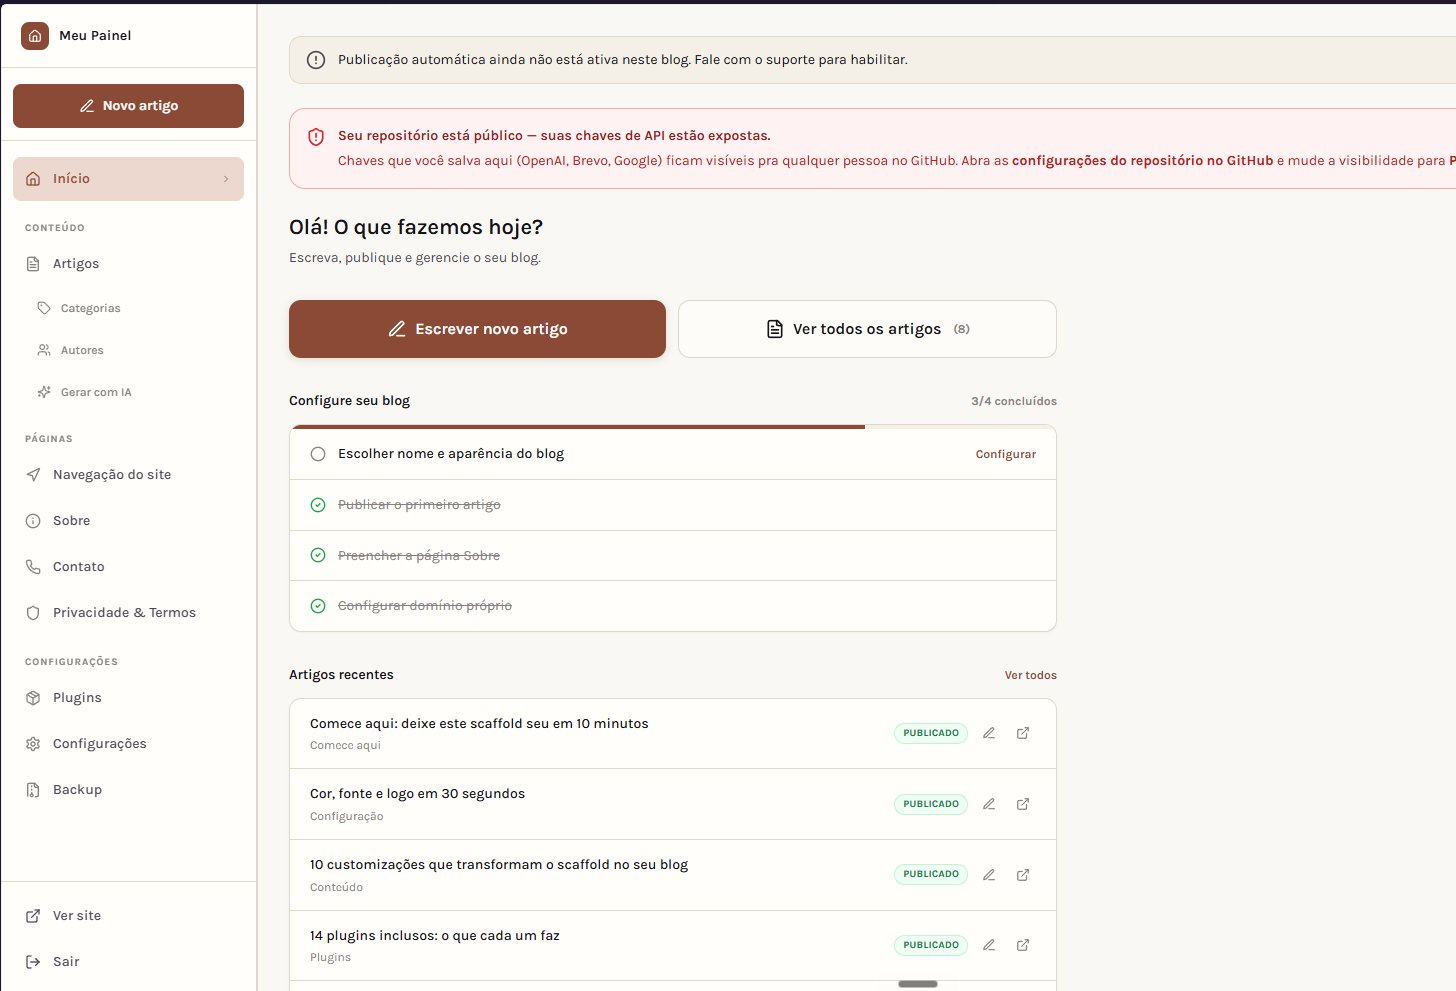The width and height of the screenshot is (1456, 991).
Task: Click the Novo artigo button
Action: coord(128,106)
